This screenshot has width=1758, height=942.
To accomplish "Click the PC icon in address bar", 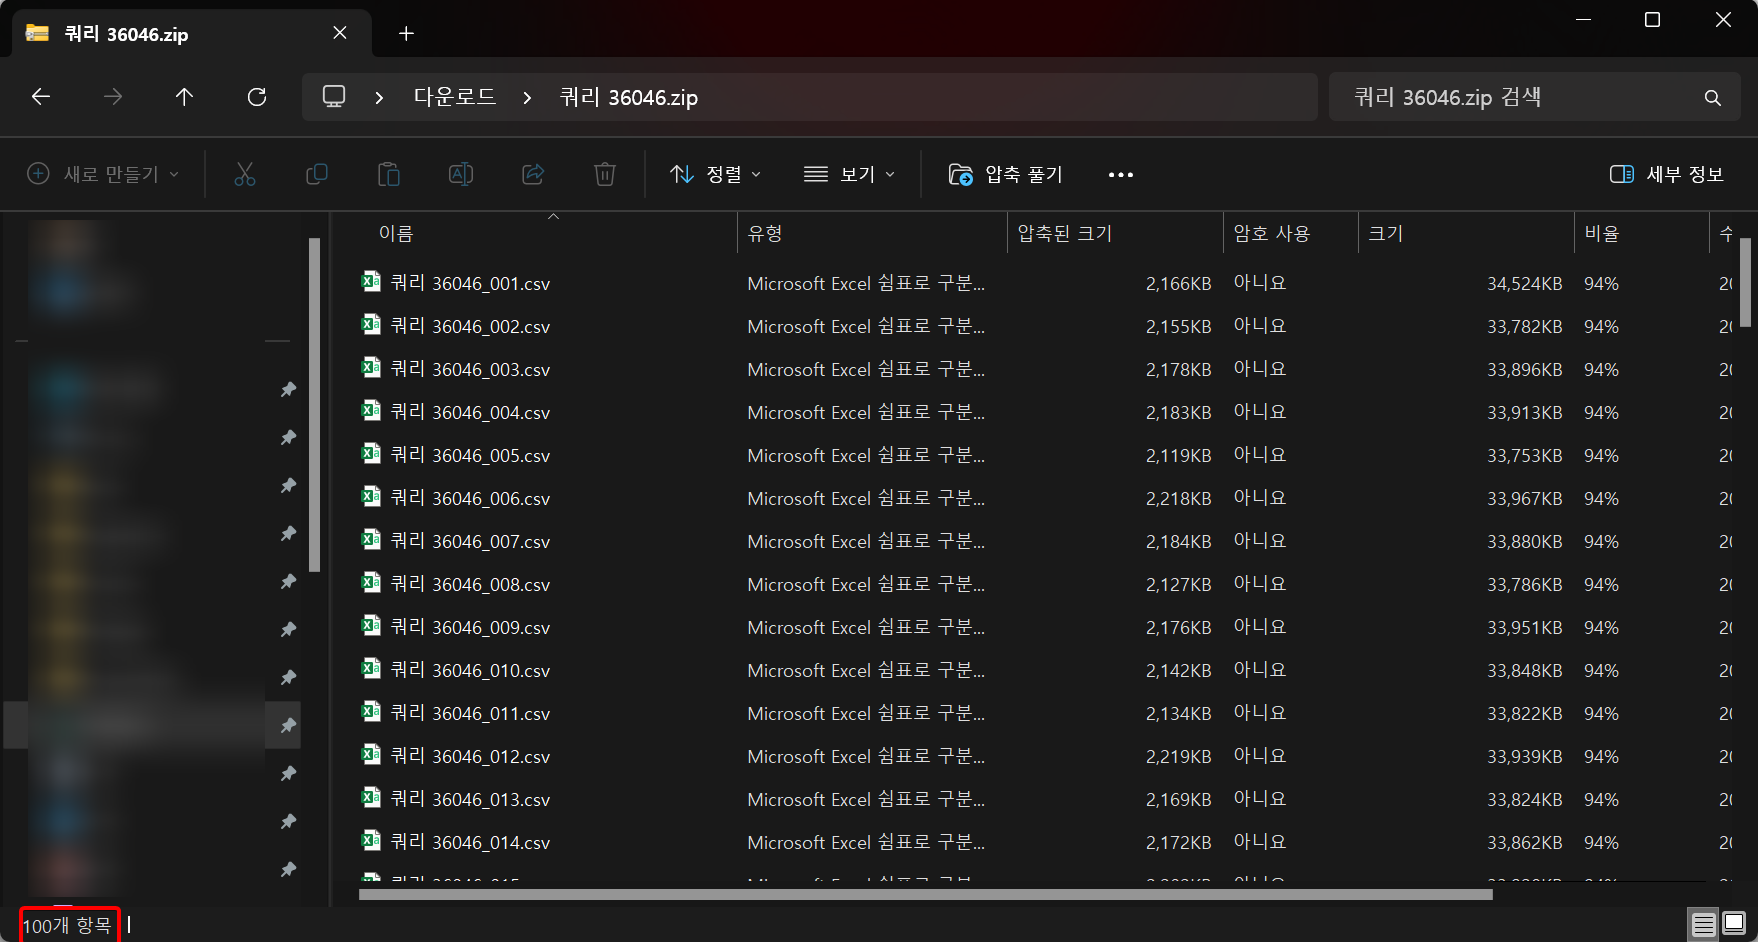I will pyautogui.click(x=334, y=97).
